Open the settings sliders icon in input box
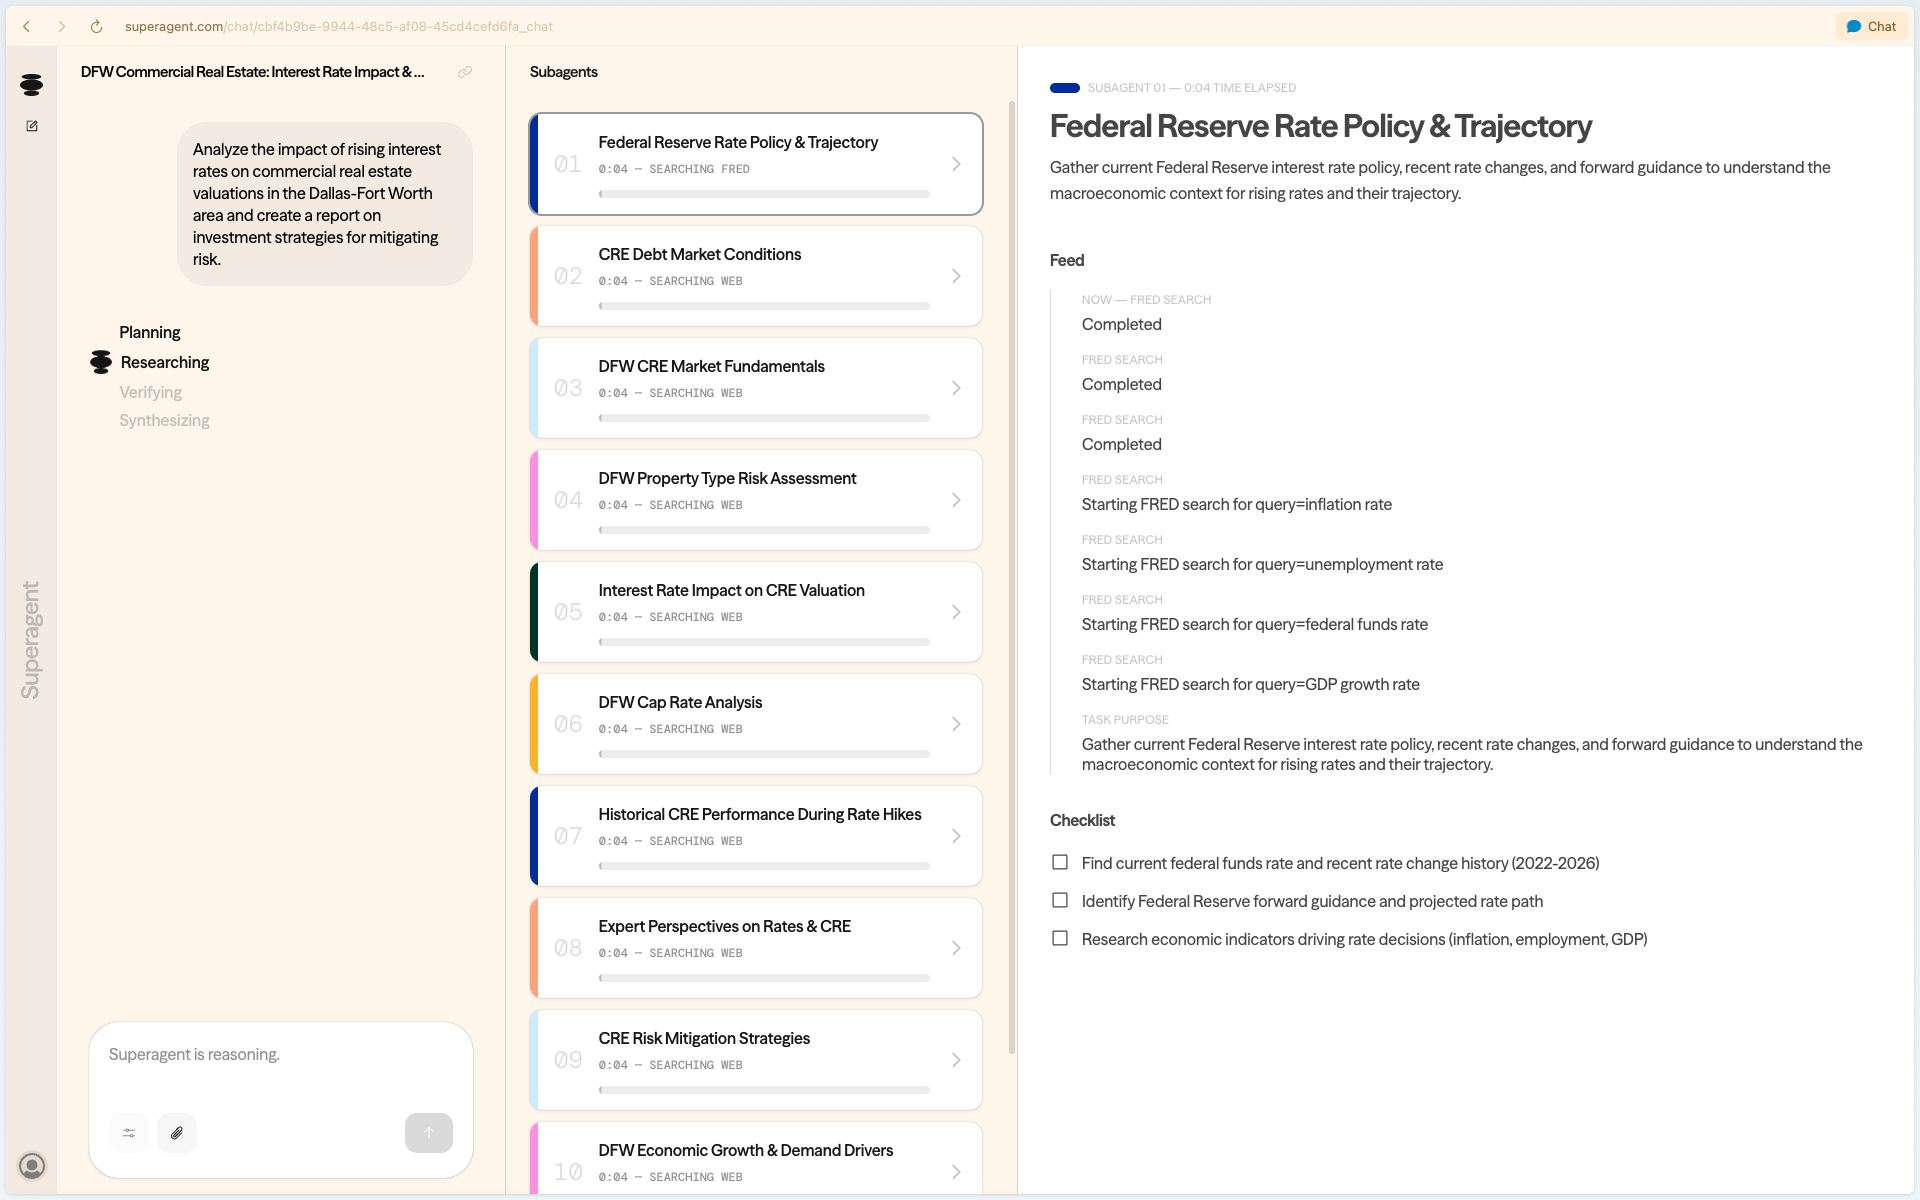 (129, 1133)
